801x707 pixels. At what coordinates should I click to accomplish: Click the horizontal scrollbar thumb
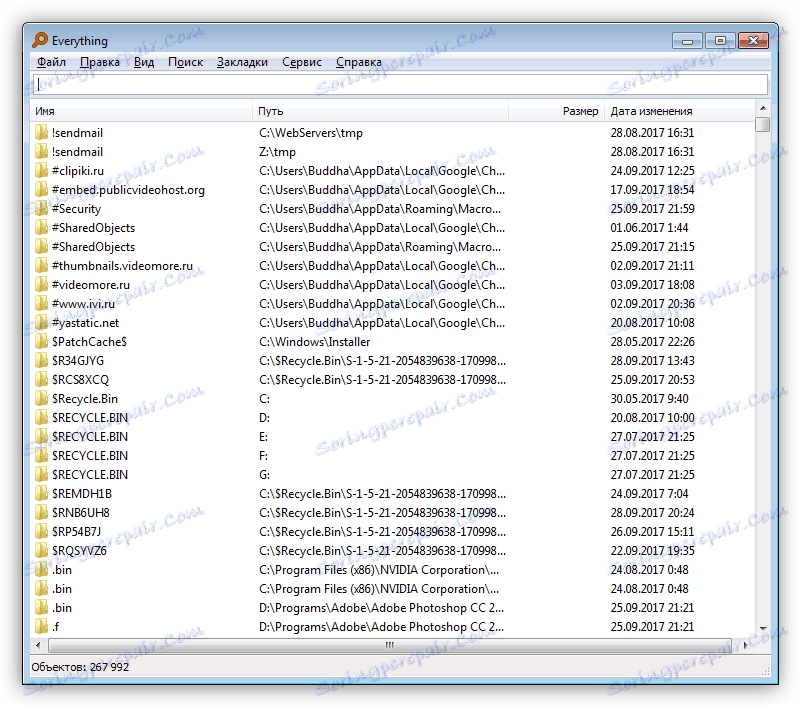coord(390,645)
